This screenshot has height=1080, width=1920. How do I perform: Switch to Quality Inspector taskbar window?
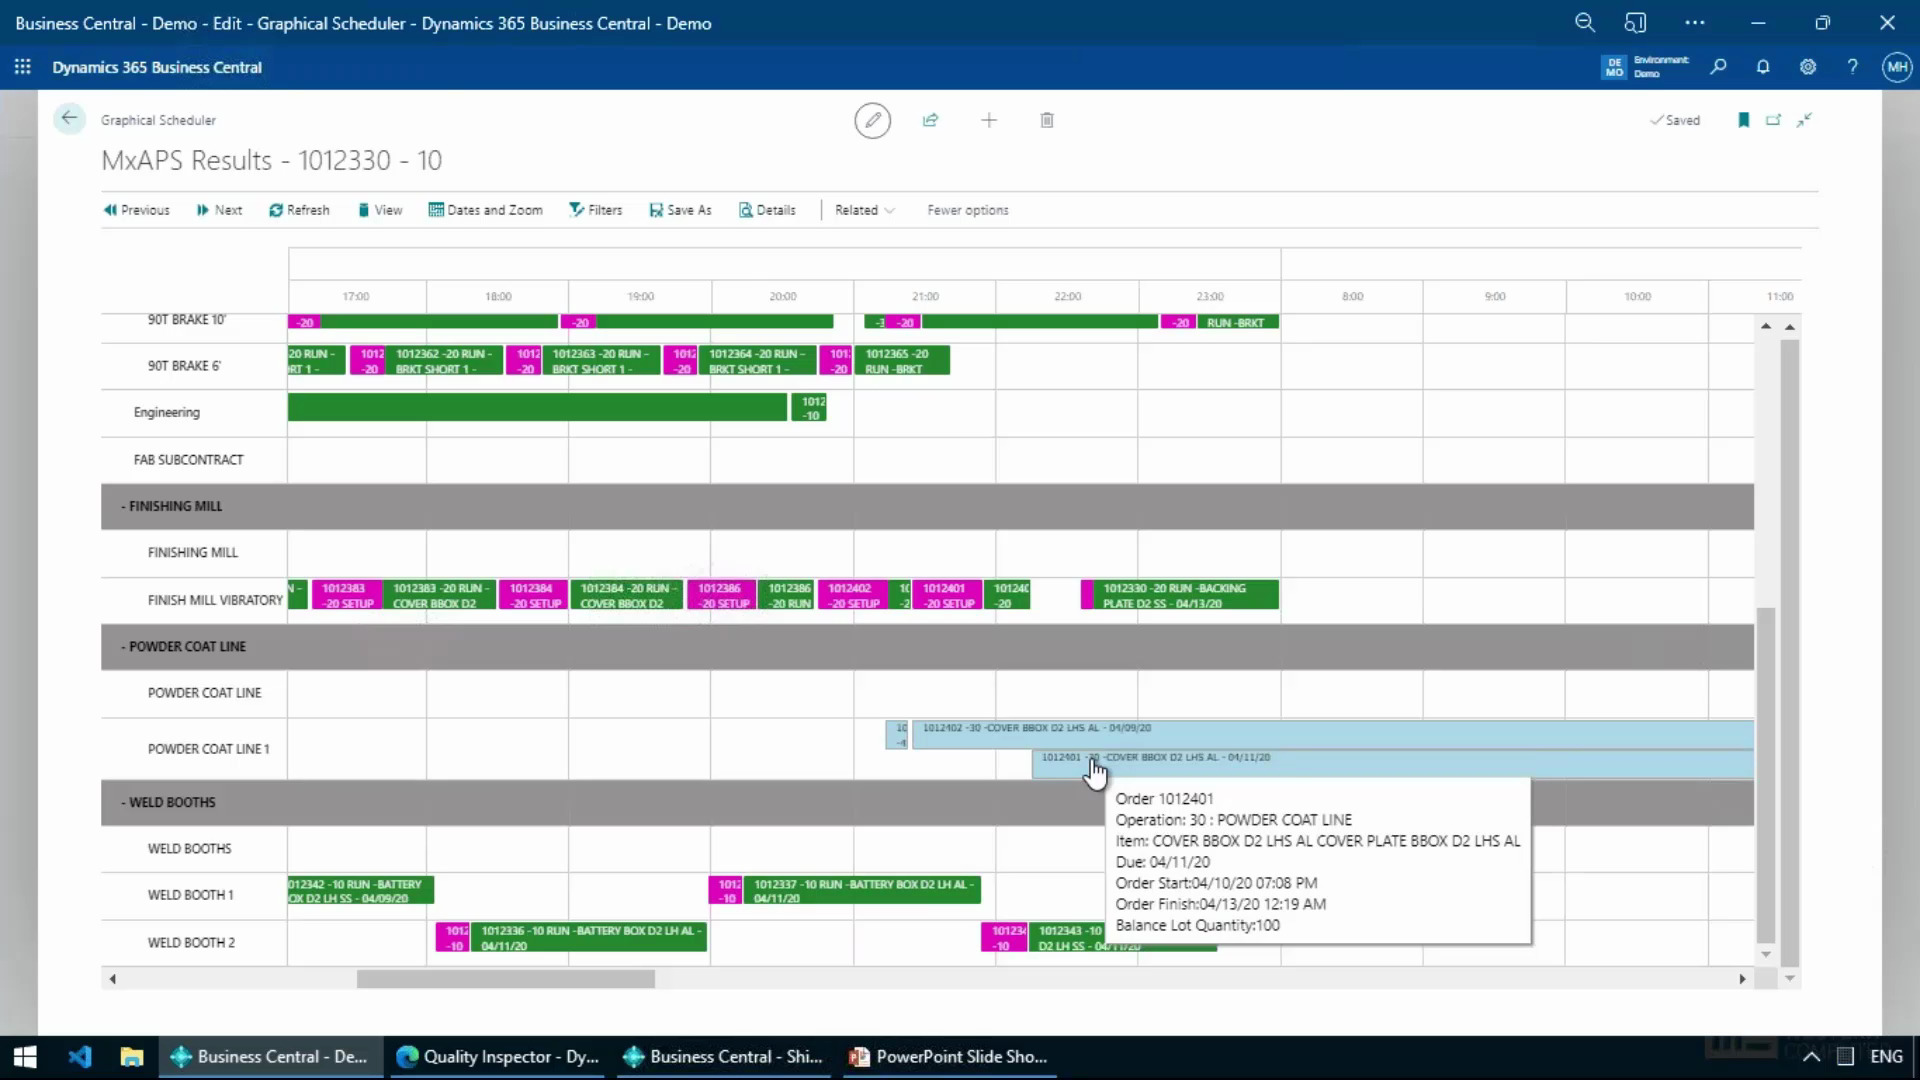(x=497, y=1056)
